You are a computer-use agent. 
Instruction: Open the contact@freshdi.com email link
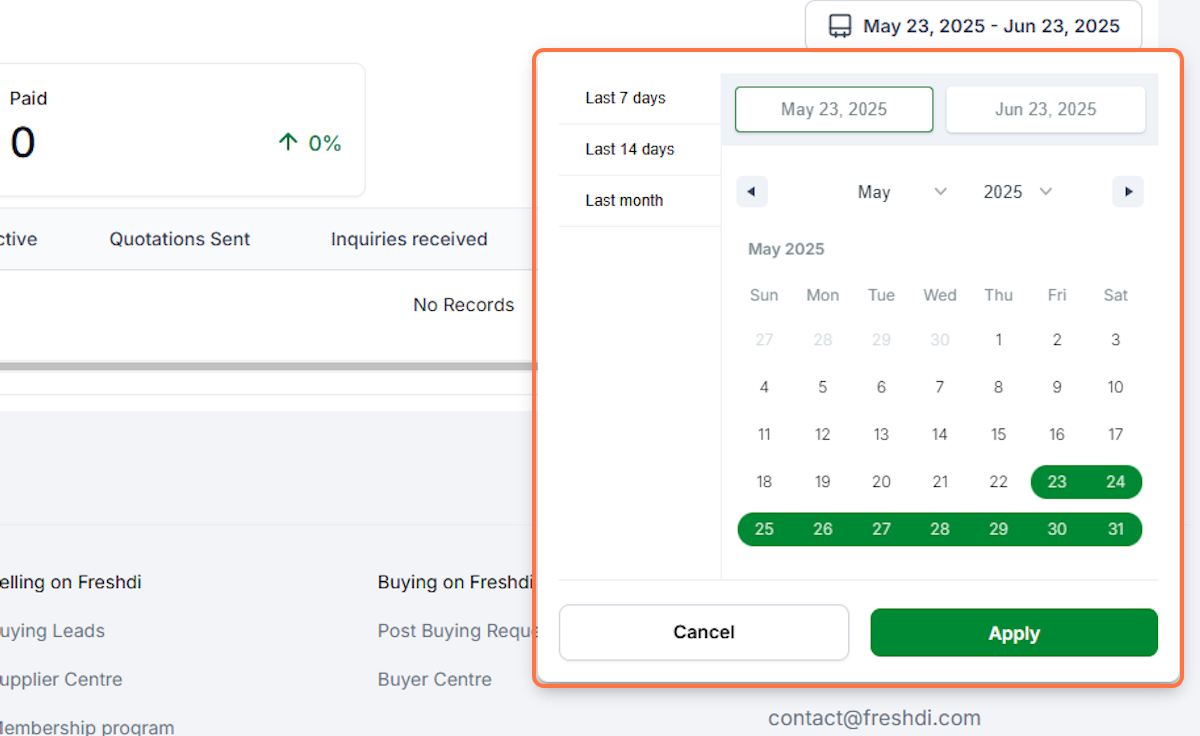tap(874, 718)
